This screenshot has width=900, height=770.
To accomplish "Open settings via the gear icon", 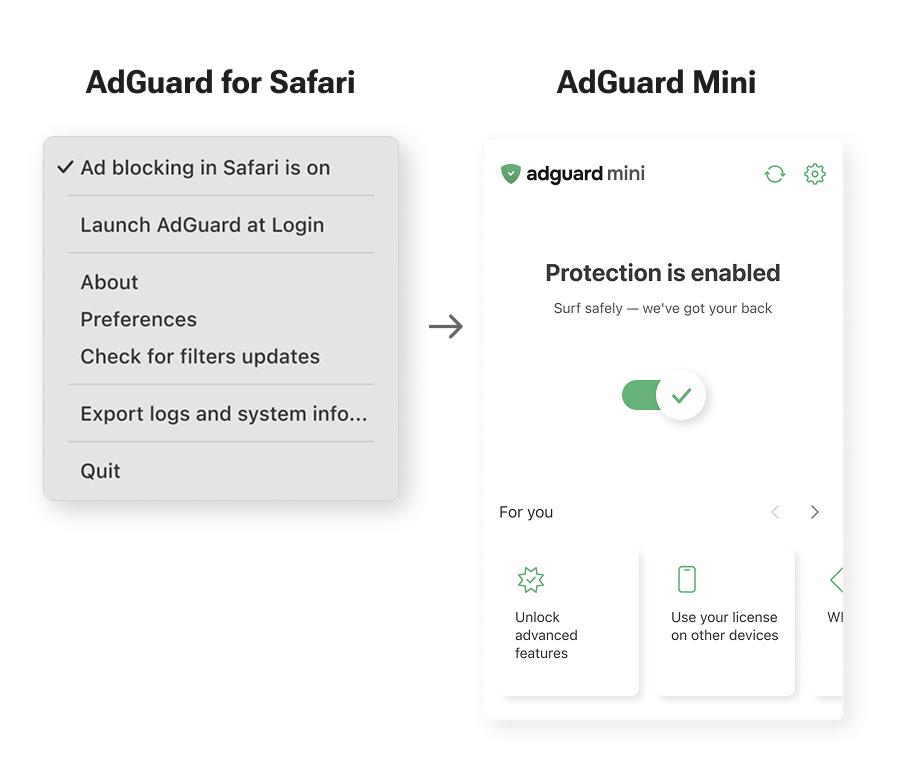I will click(x=815, y=174).
